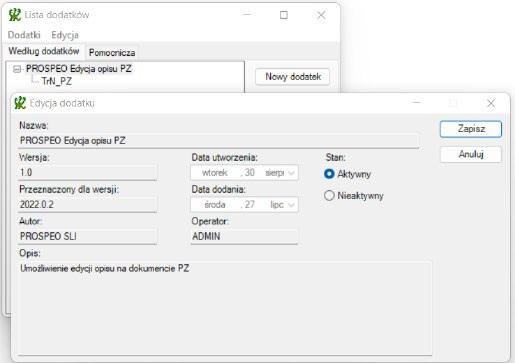Screen dimensions: 515x363
Task: Click the day number 30 in Data utworzenia
Action: pyautogui.click(x=250, y=173)
